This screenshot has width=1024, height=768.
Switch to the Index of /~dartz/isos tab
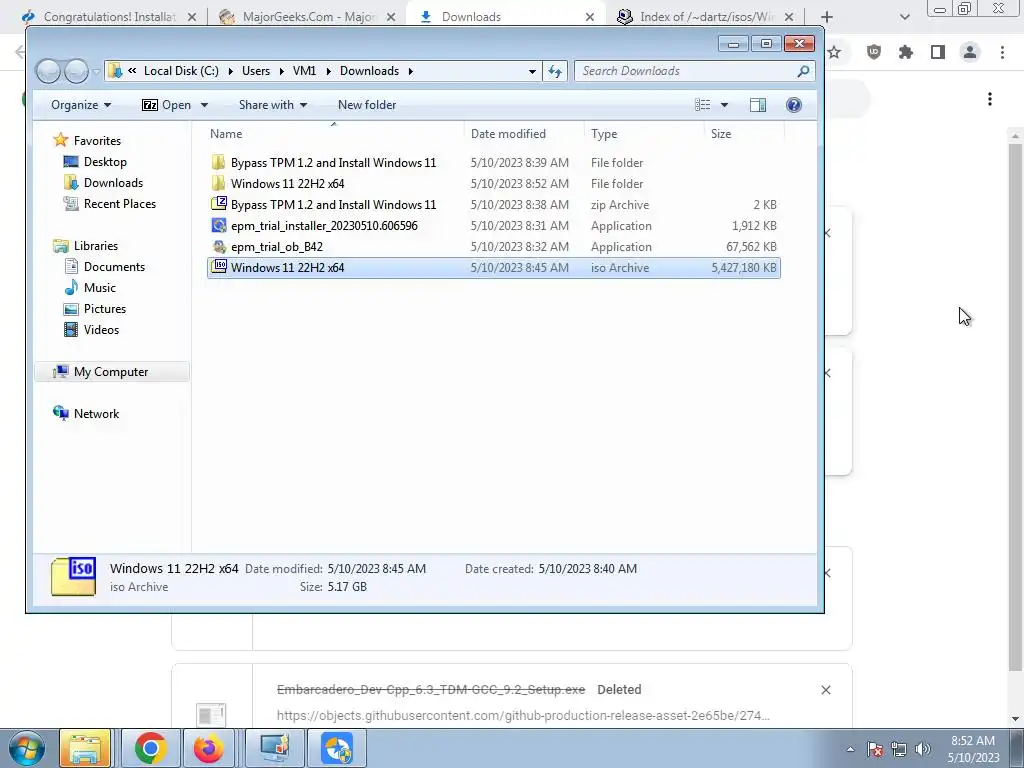(705, 17)
